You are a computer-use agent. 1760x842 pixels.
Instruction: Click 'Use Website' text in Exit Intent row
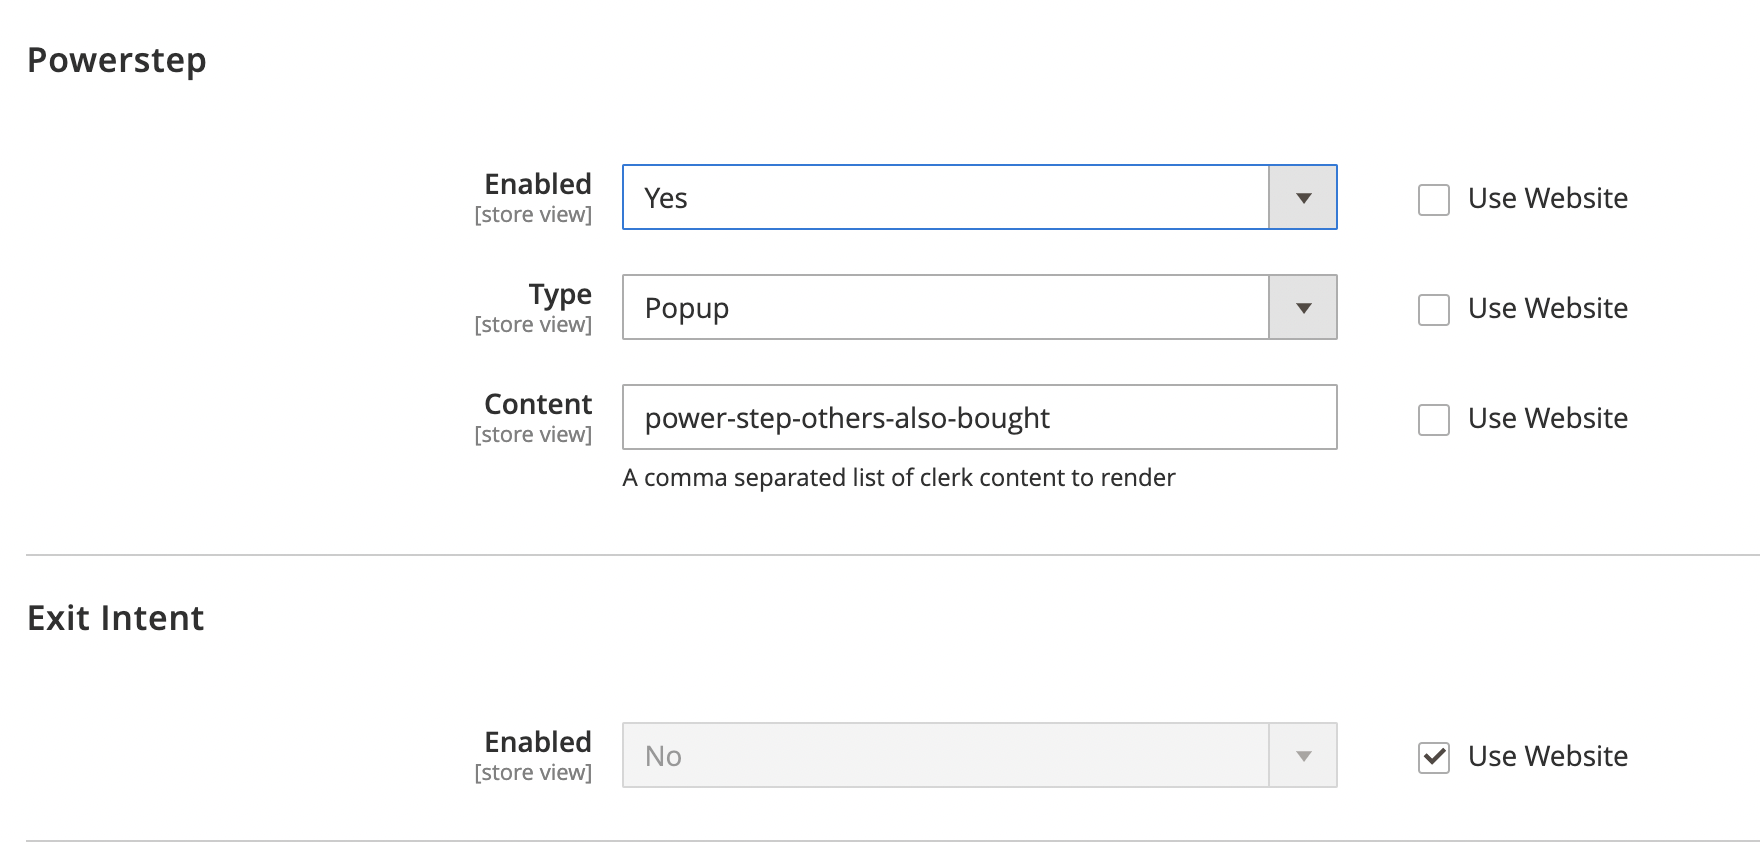(1547, 756)
